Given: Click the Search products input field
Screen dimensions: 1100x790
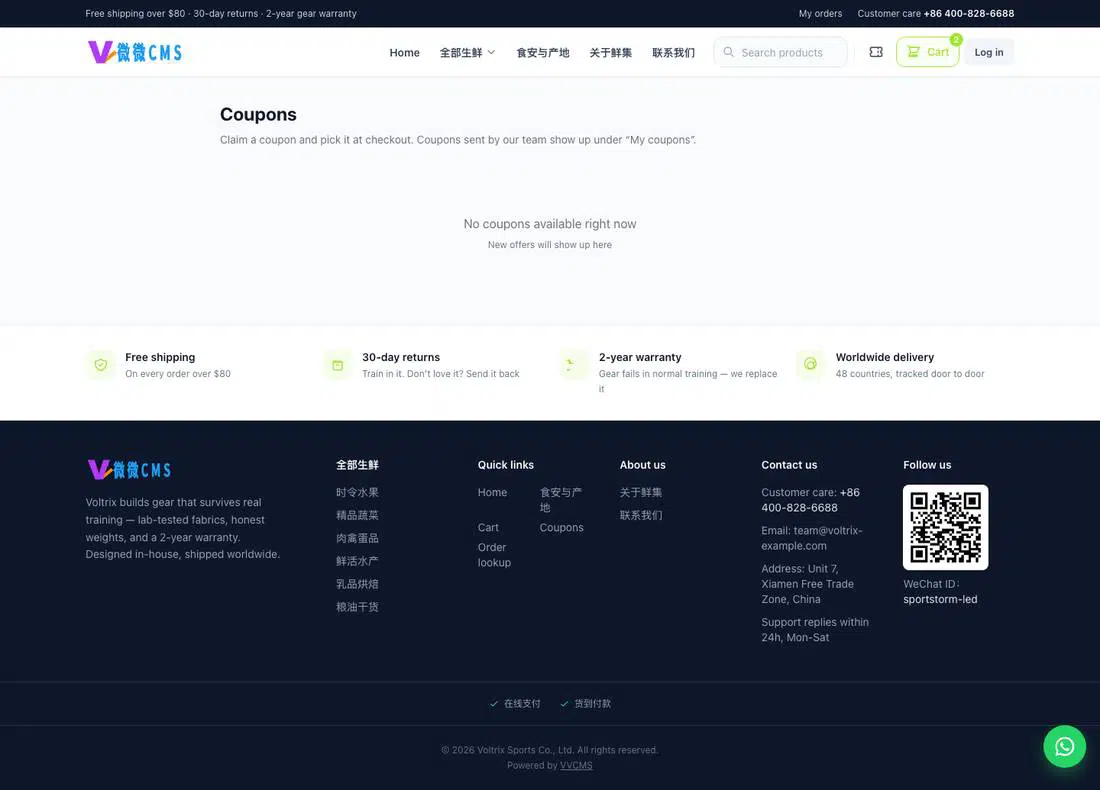Looking at the screenshot, I should coord(780,52).
